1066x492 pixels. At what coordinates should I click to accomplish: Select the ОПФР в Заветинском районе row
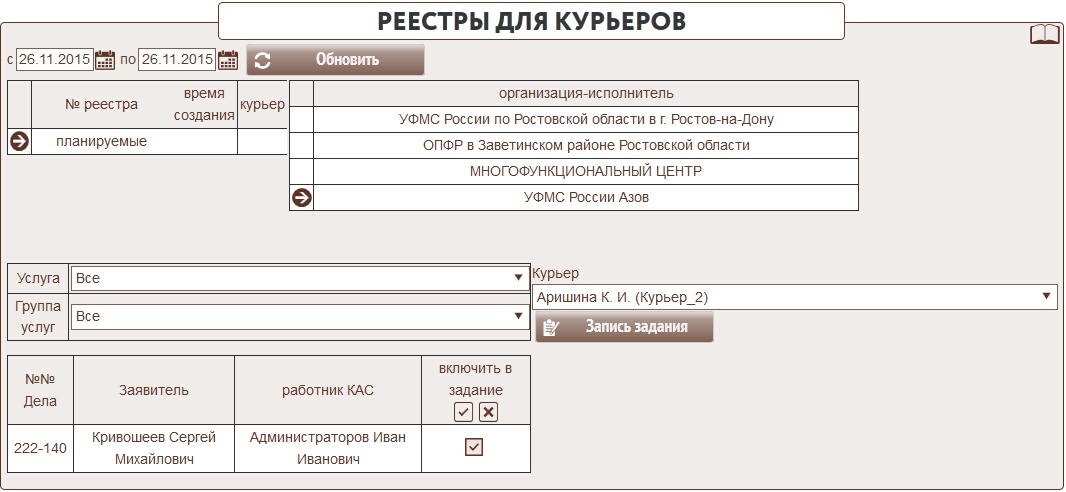tap(585, 146)
